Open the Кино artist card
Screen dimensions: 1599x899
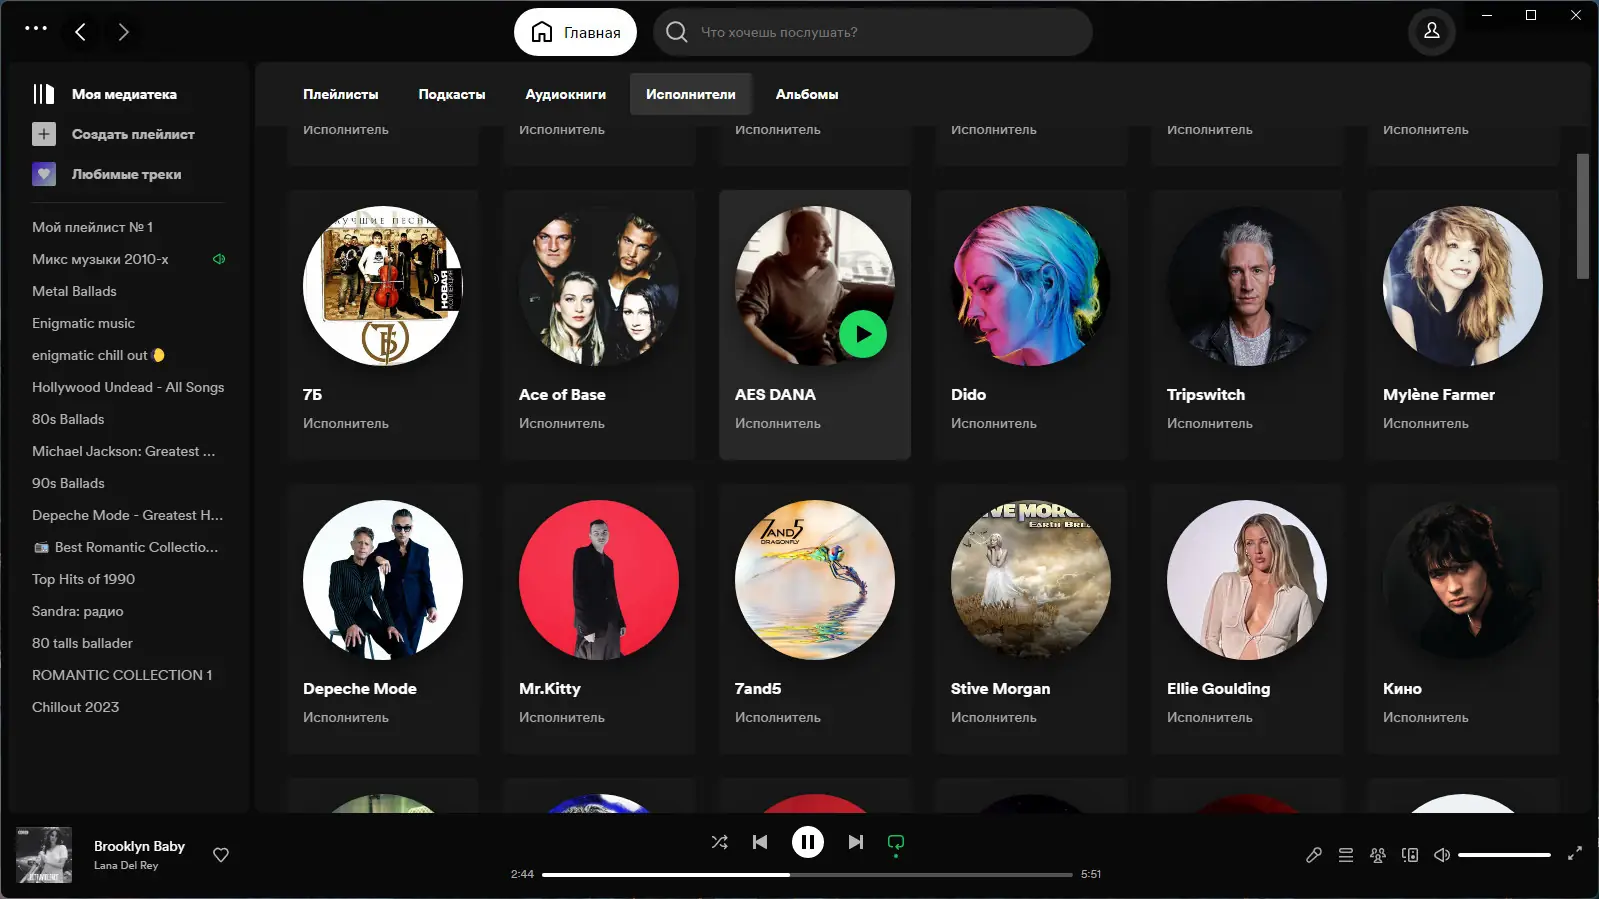(1463, 619)
